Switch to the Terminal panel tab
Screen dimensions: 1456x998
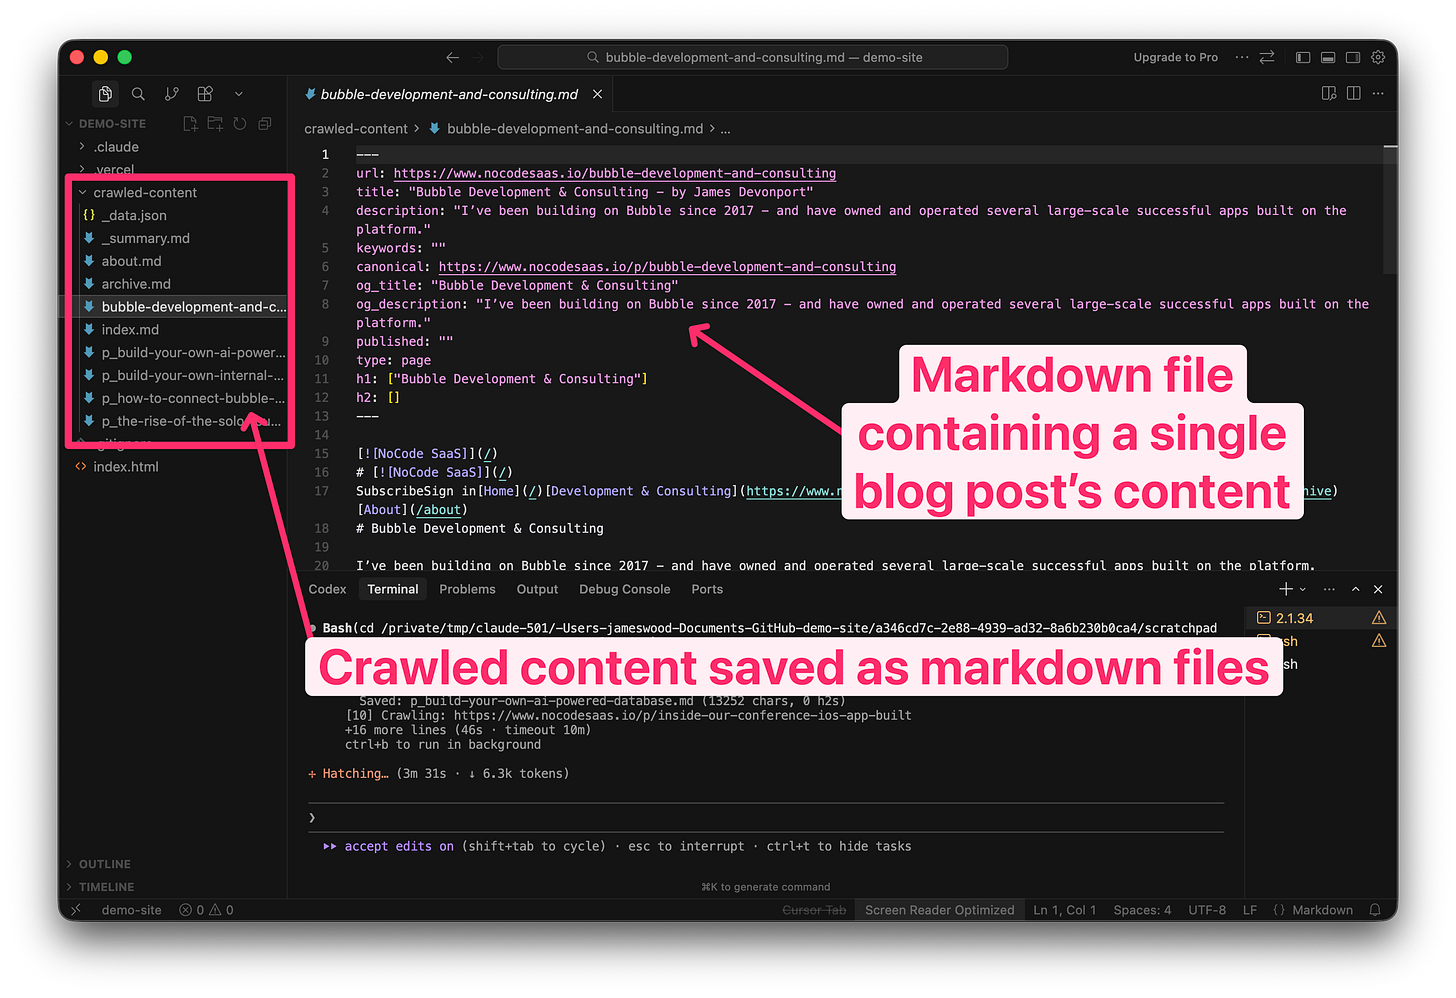[x=393, y=590]
